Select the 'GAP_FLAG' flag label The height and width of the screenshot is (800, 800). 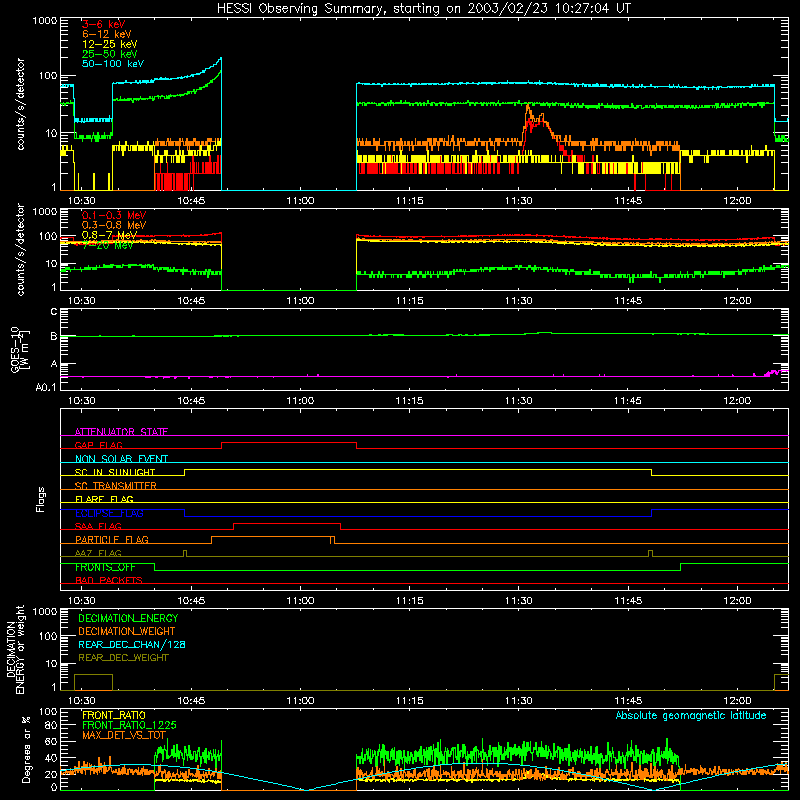pos(98,445)
